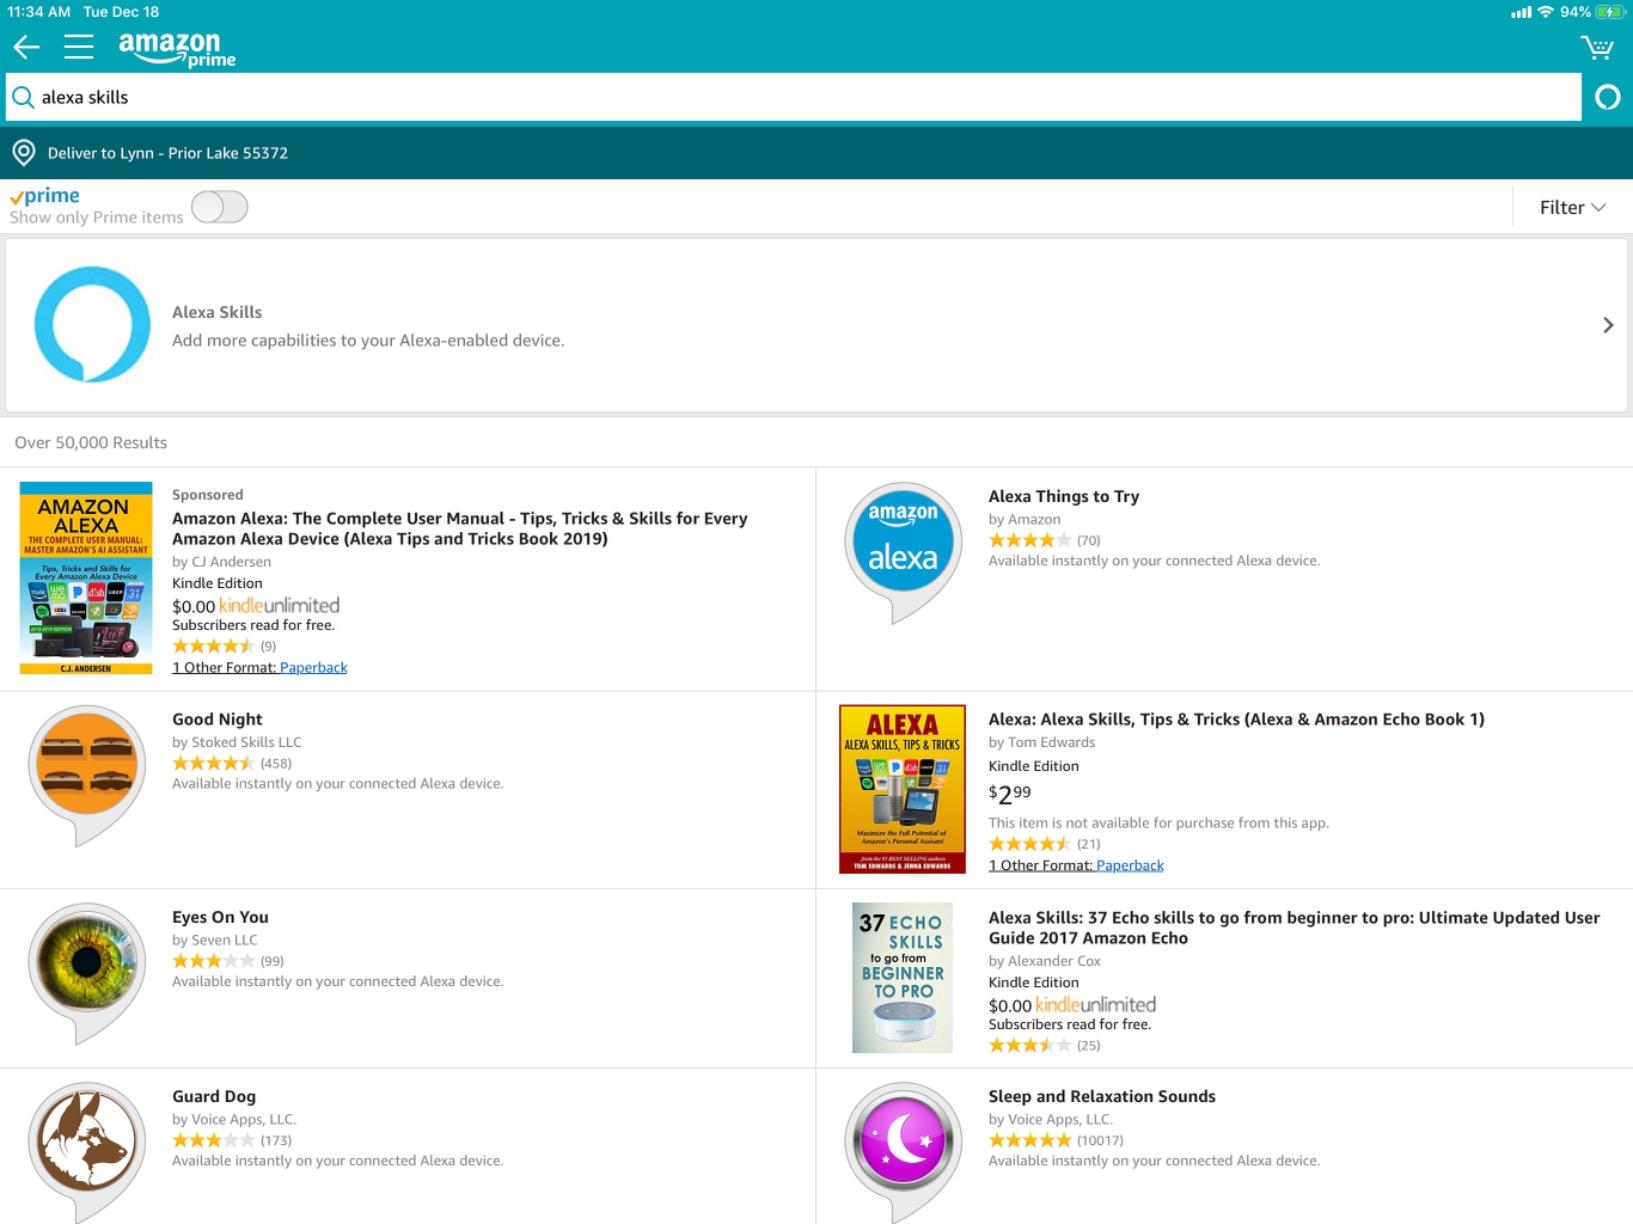Open the hamburger menu
Viewport: 1633px width, 1224px height.
[78, 46]
